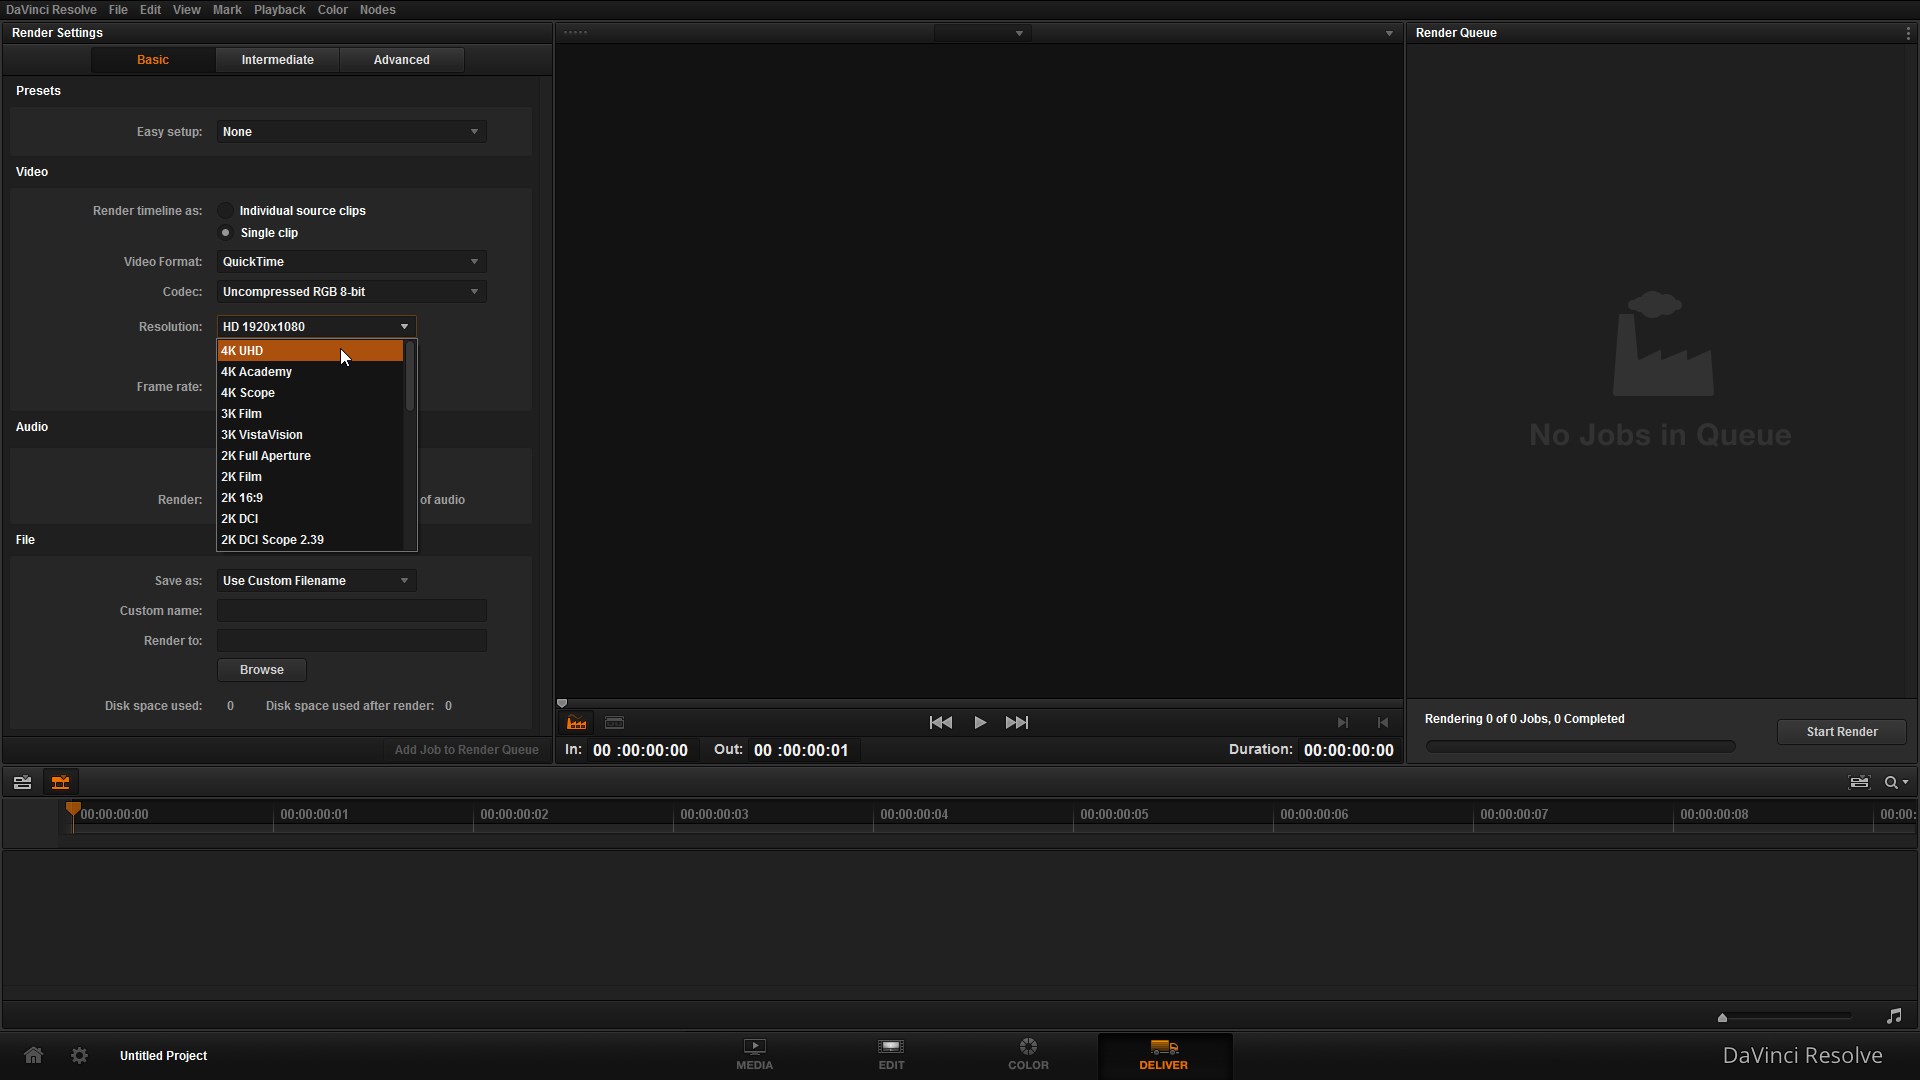Play the viewer timeline
The height and width of the screenshot is (1080, 1920).
coord(980,722)
